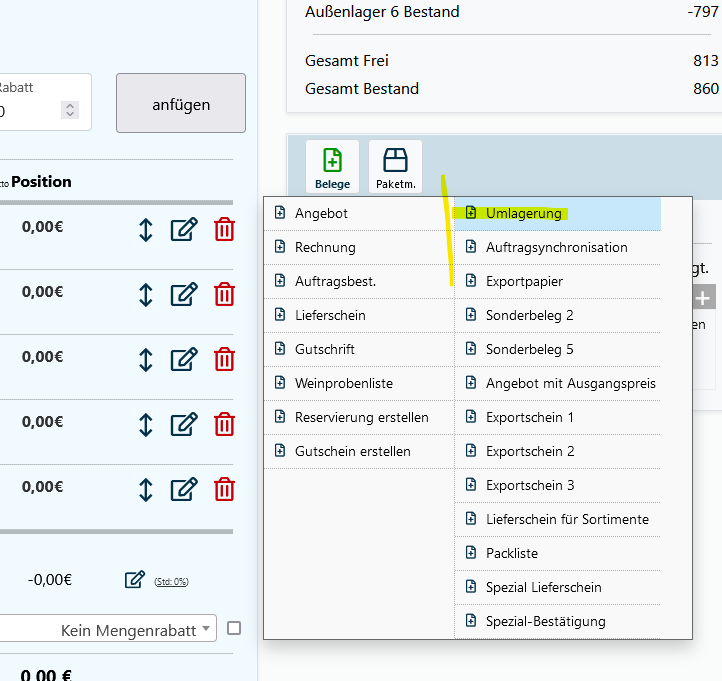Edit the fourth position row
Image resolution: width=722 pixels, height=681 pixels.
coord(184,424)
